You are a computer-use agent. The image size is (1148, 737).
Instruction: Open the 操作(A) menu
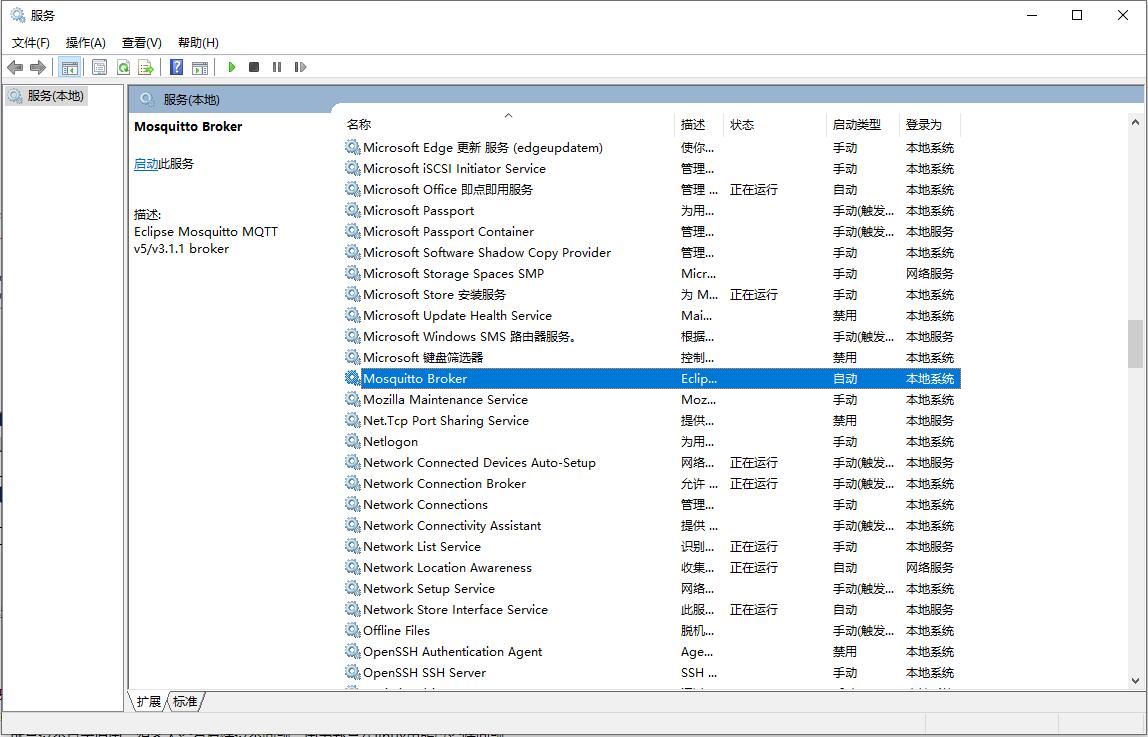[86, 42]
